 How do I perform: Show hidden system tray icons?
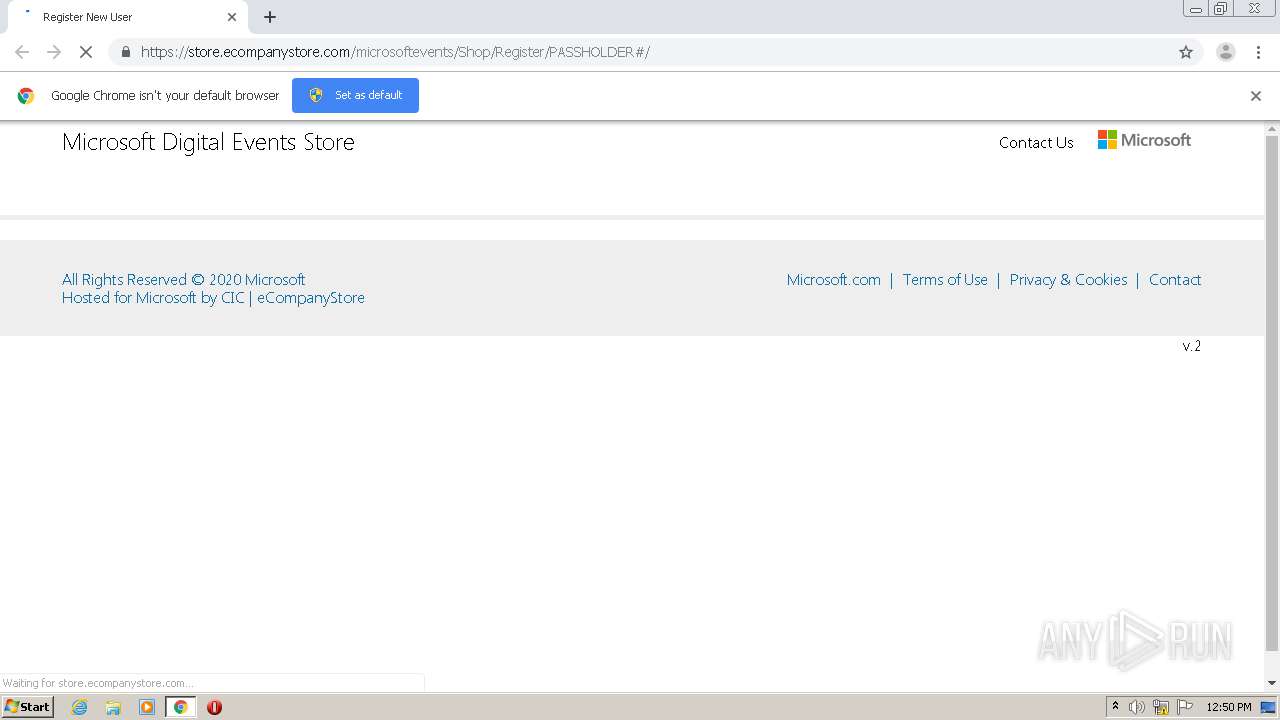tap(1115, 707)
